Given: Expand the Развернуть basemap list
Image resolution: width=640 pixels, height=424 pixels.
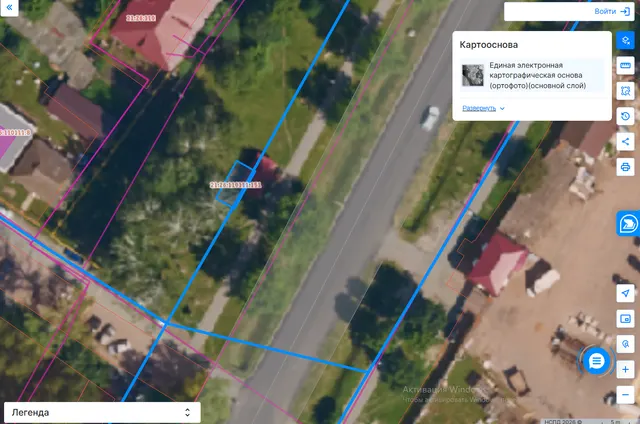Looking at the screenshot, I should (x=483, y=108).
